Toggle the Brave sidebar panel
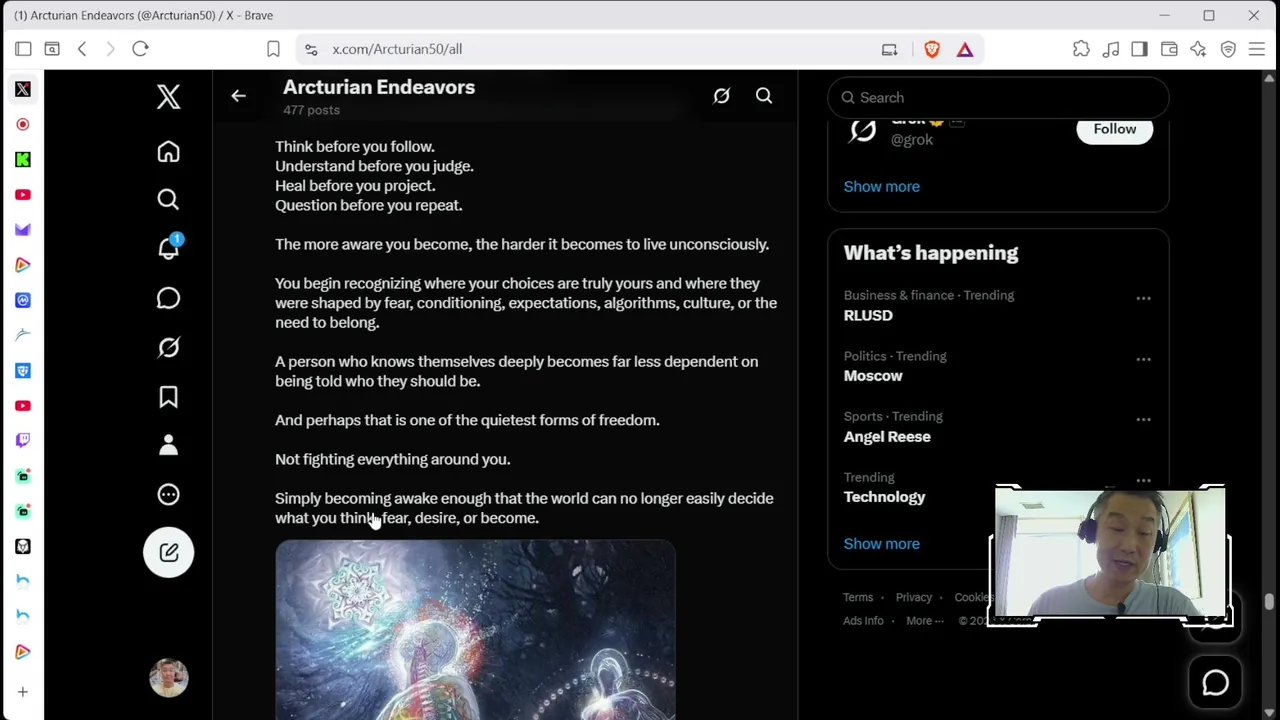 1139,49
